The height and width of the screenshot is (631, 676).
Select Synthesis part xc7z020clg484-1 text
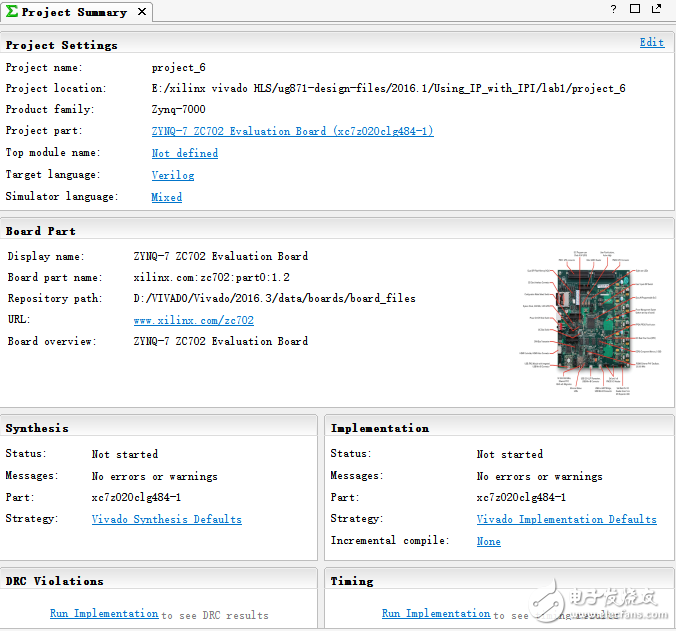click(x=136, y=497)
